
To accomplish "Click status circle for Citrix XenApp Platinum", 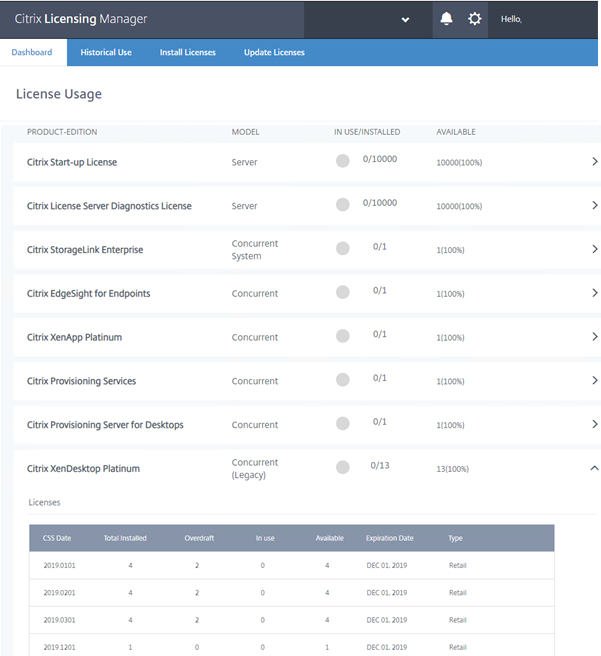I will (343, 336).
